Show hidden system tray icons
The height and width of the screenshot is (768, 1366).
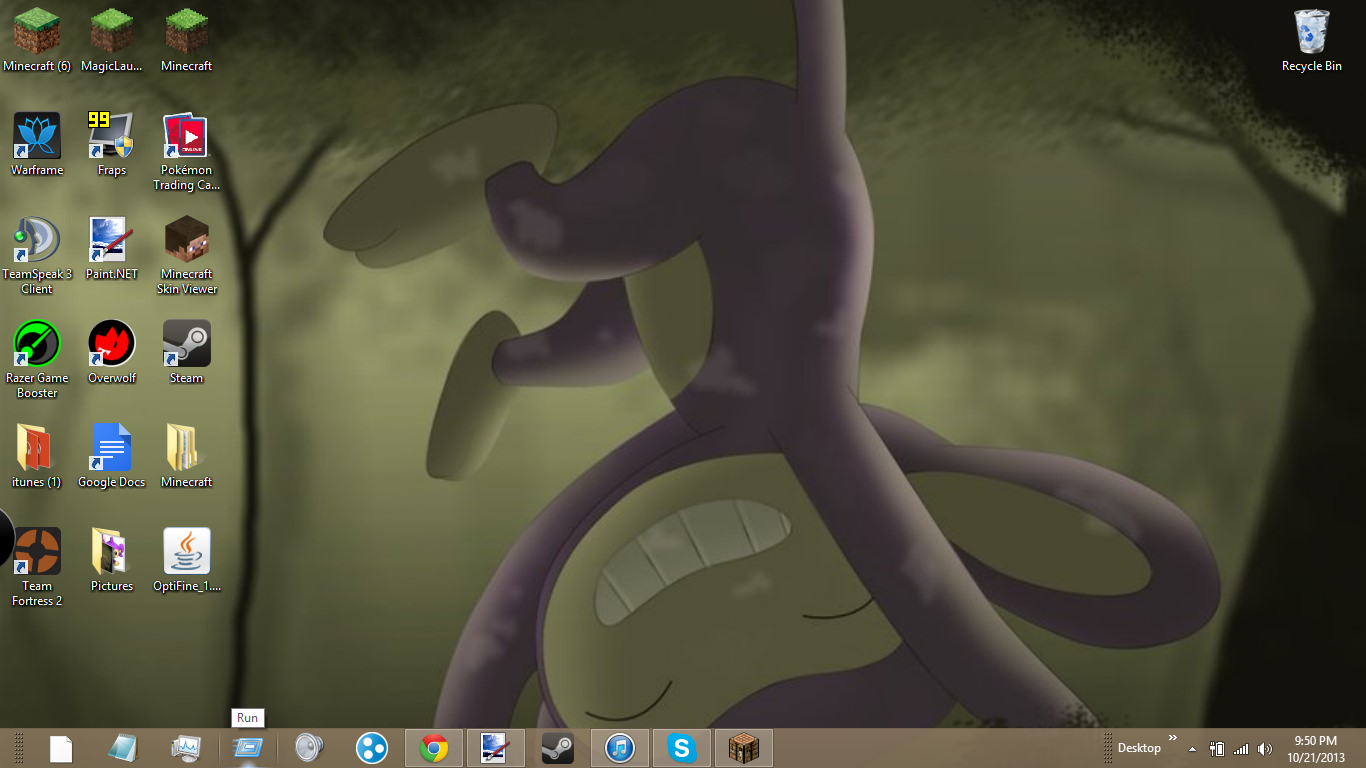click(1192, 749)
